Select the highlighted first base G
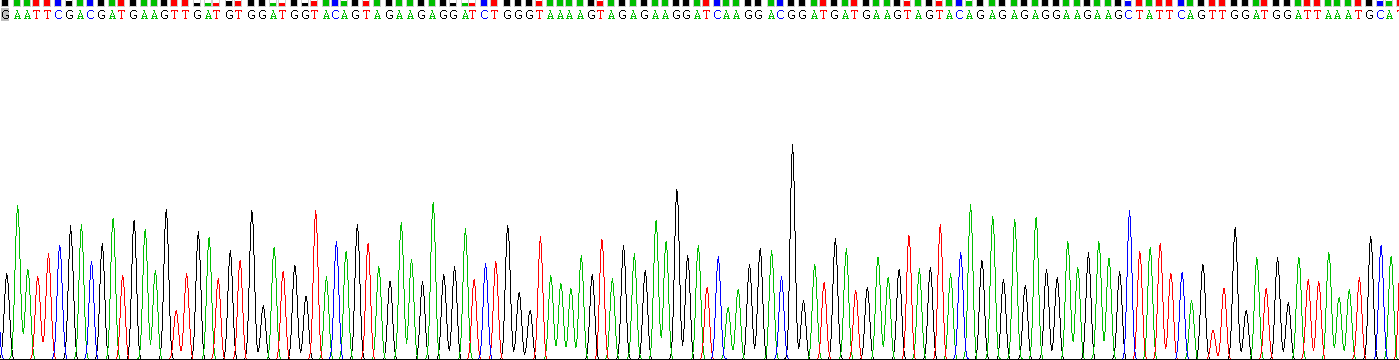 pos(5,15)
